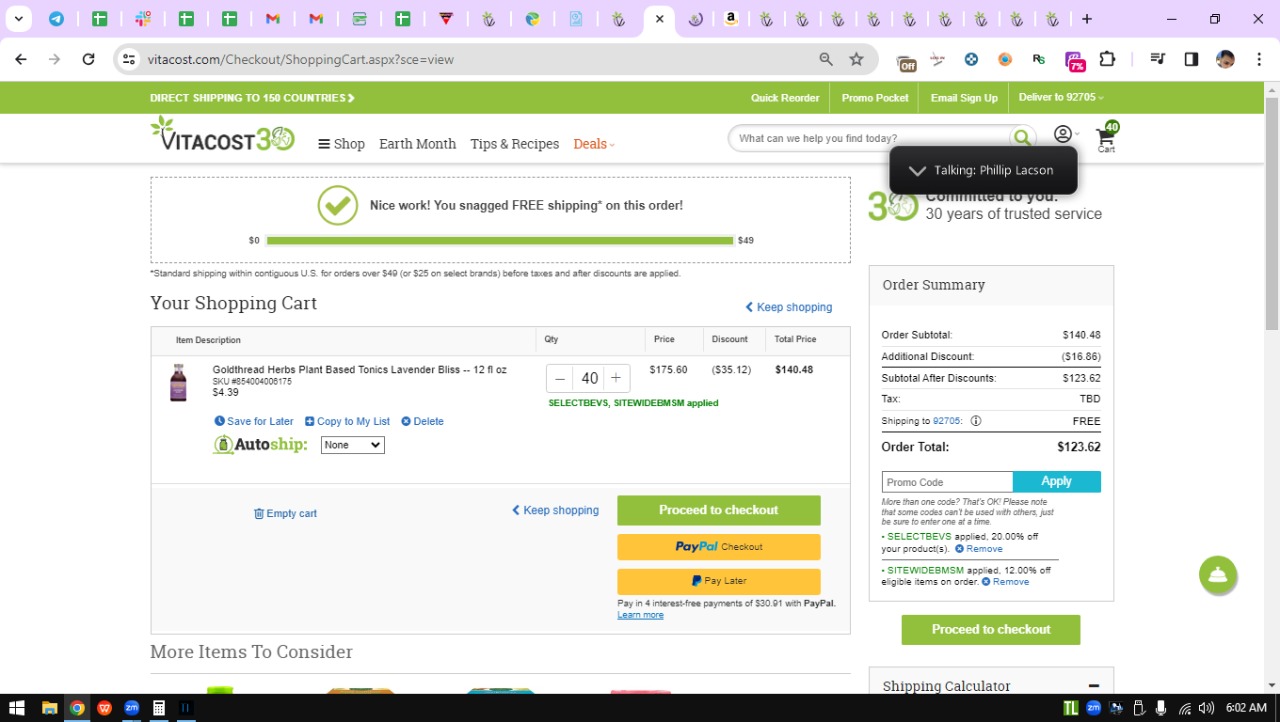Image resolution: width=1280 pixels, height=722 pixels.
Task: Open browser zoom magnifier icon
Action: pos(826,59)
